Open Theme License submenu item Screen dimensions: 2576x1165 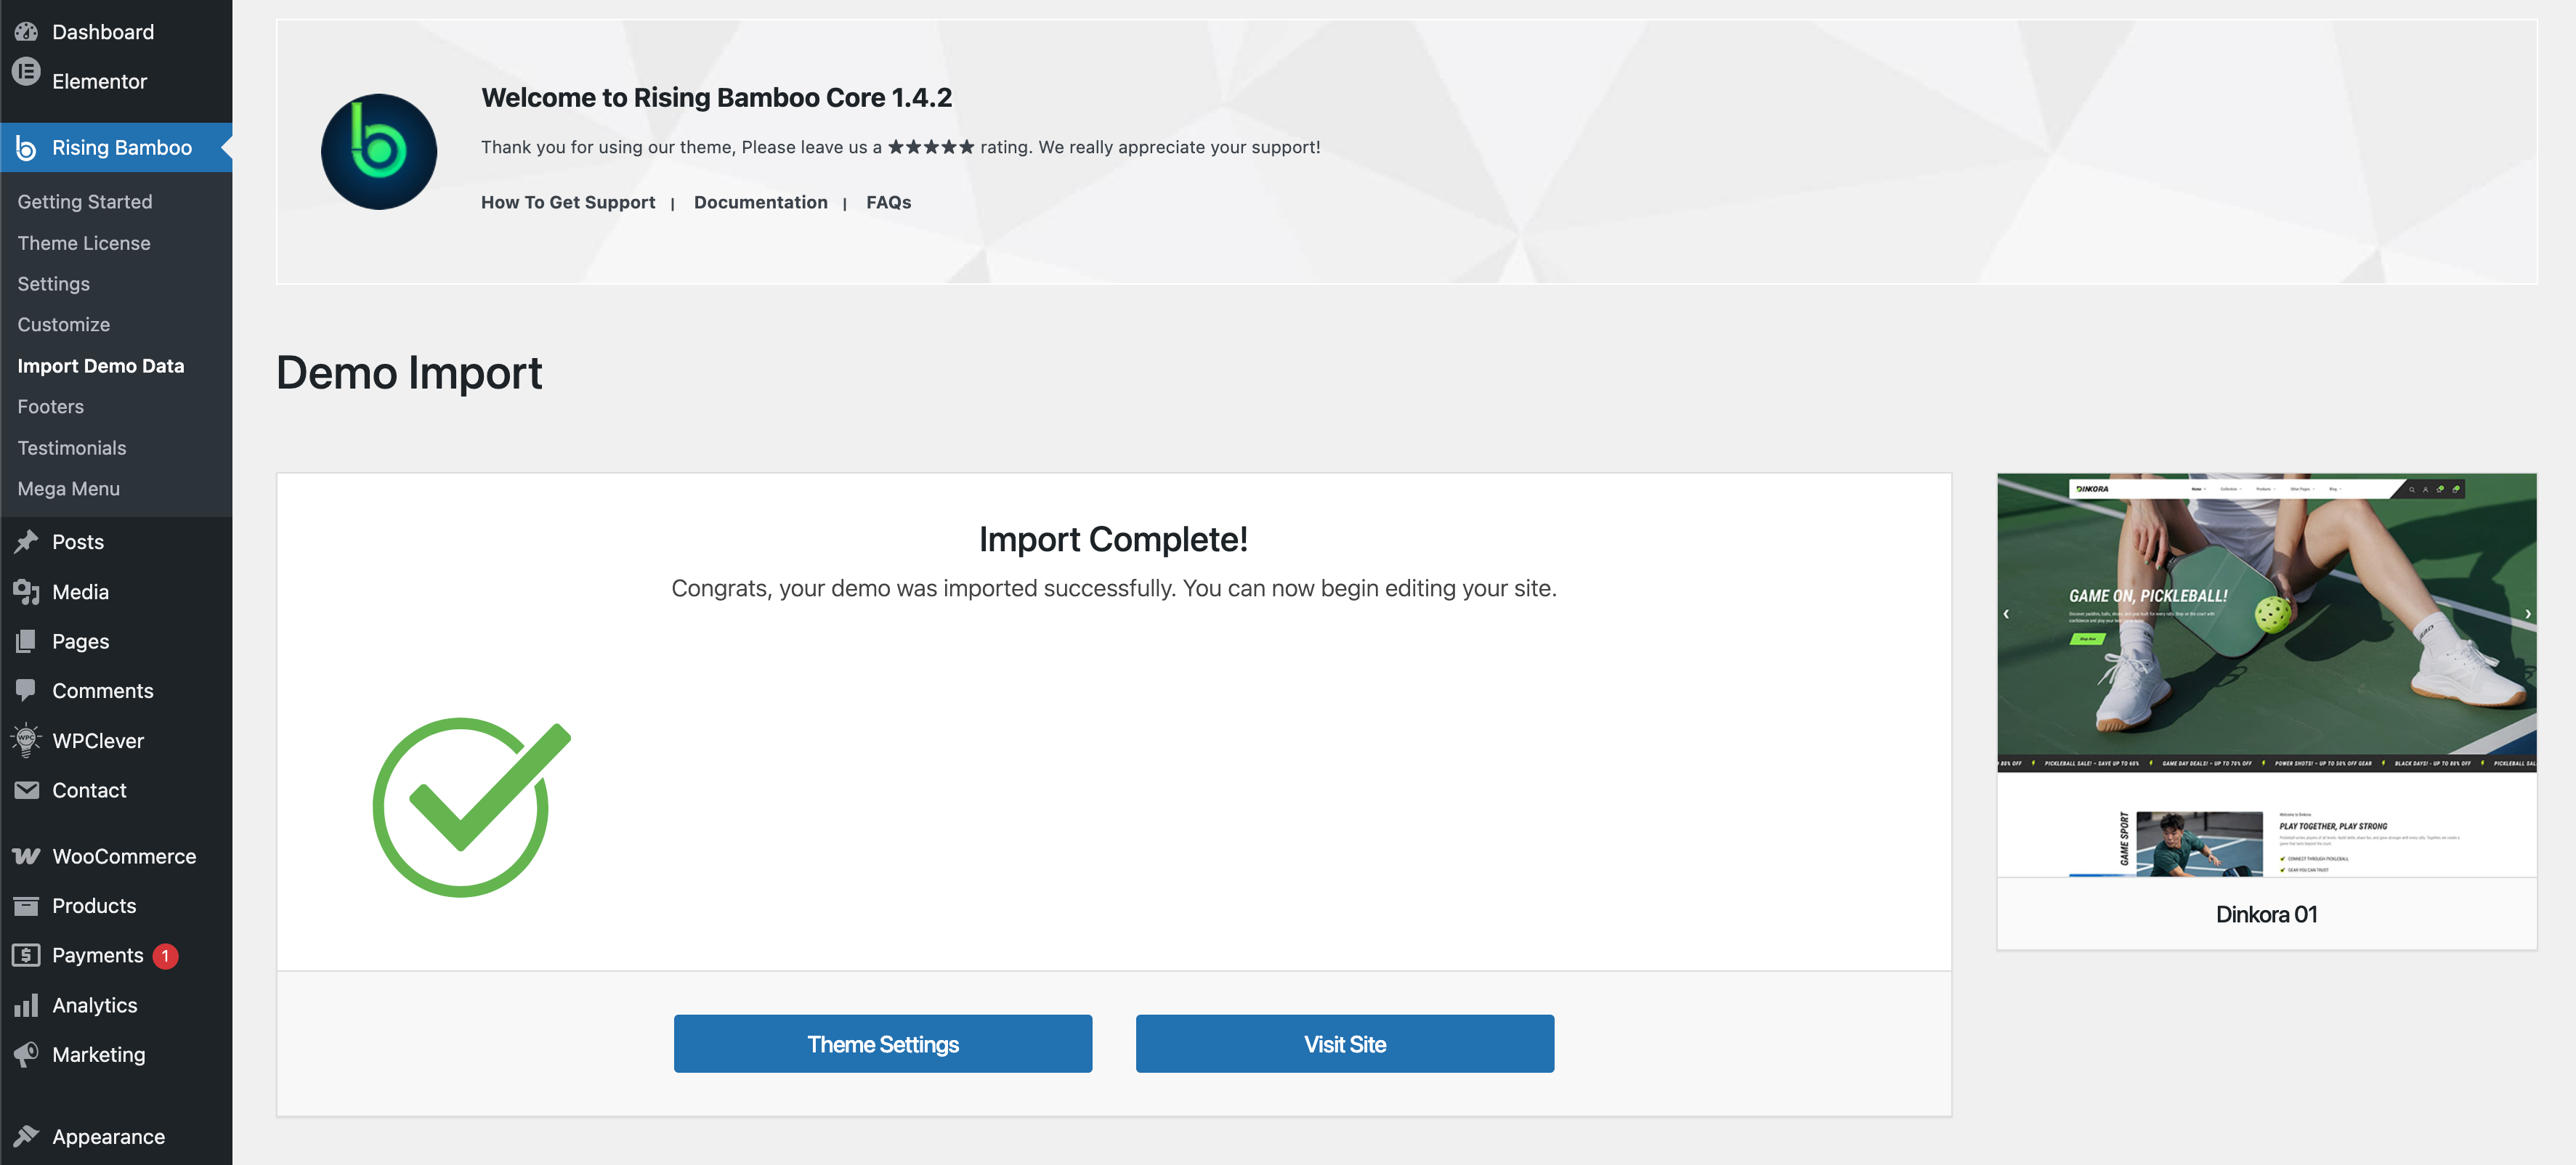[x=84, y=243]
